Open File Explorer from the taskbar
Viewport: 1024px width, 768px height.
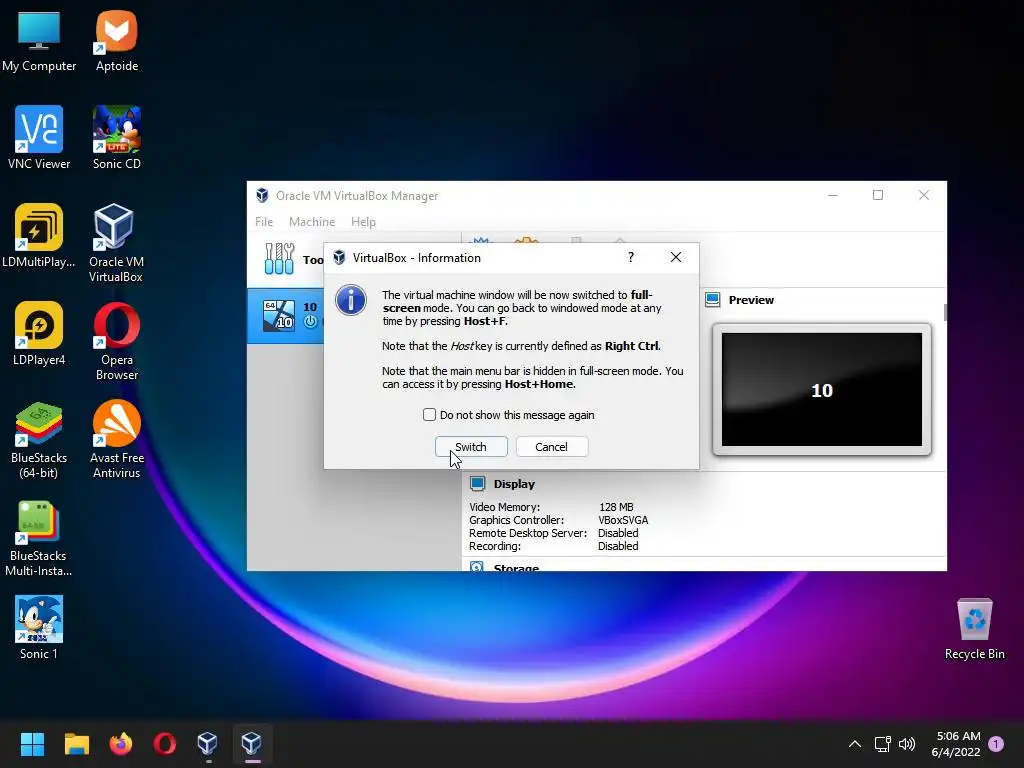(76, 744)
